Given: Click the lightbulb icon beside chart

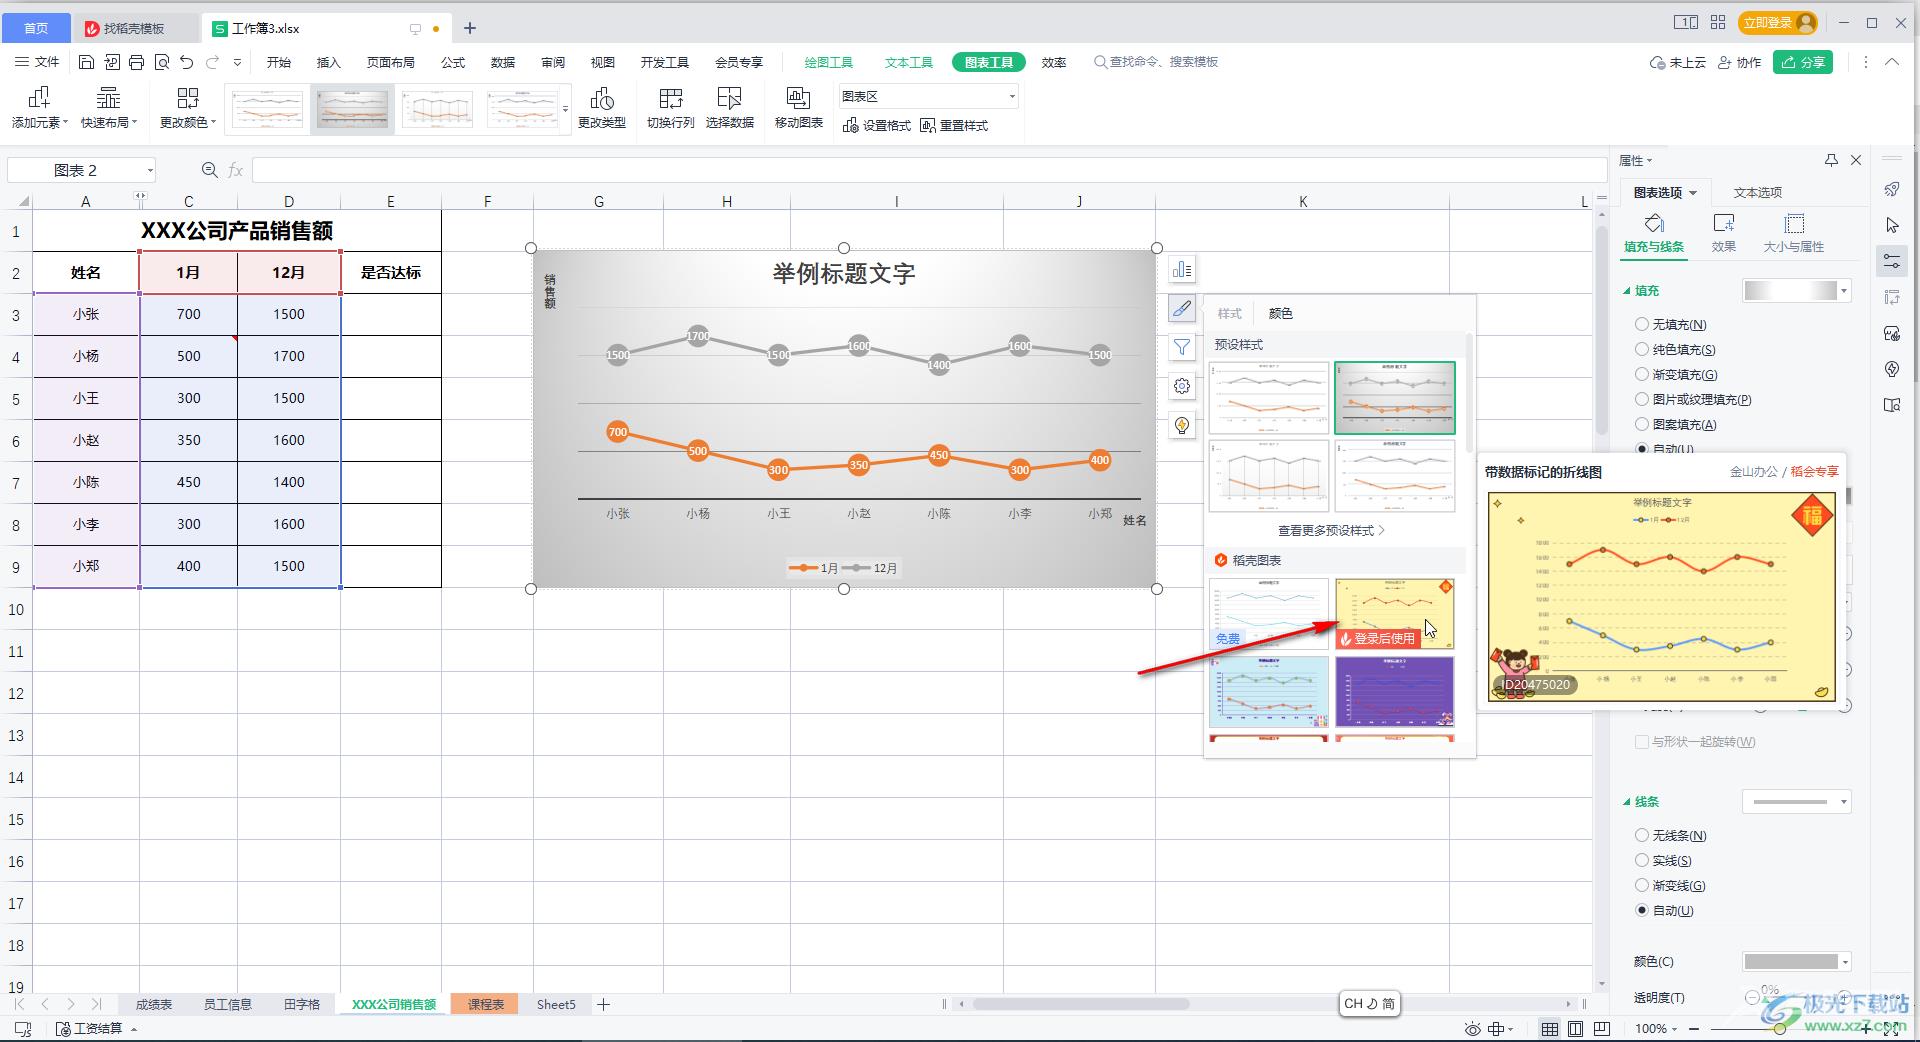Looking at the screenshot, I should 1182,425.
